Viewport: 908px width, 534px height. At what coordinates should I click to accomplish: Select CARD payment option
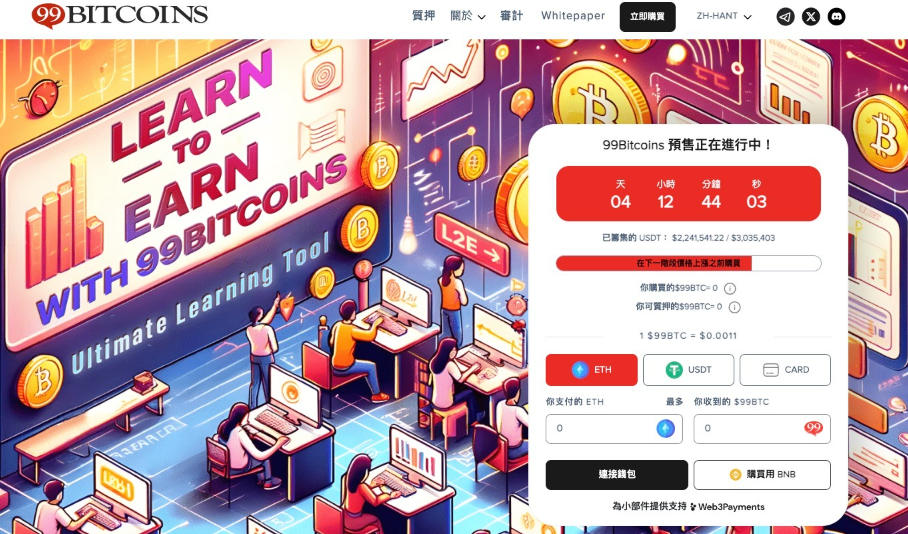(x=785, y=370)
